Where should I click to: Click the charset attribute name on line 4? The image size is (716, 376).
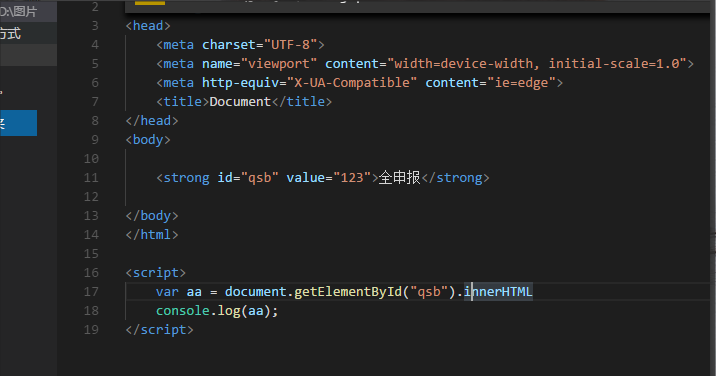229,45
